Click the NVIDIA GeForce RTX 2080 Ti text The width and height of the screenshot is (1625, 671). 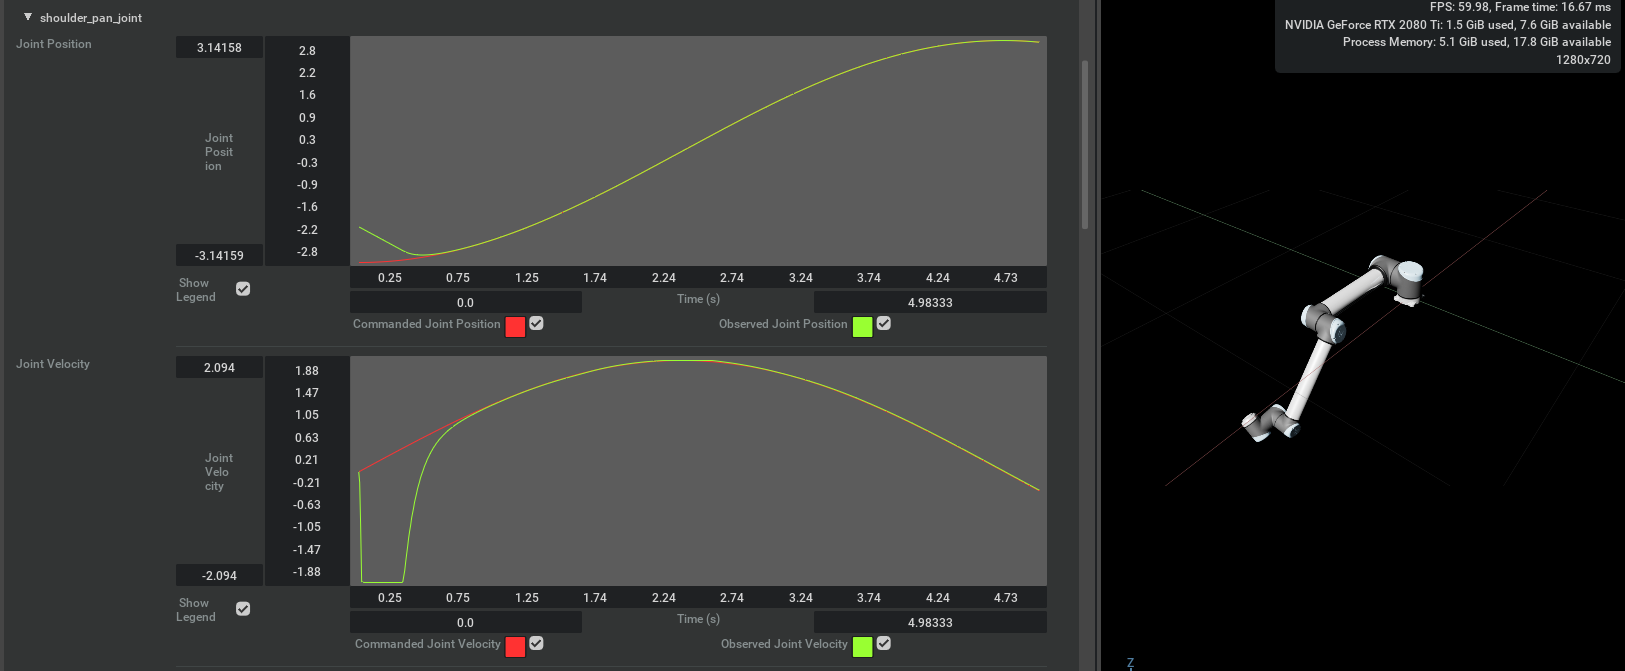point(1448,25)
